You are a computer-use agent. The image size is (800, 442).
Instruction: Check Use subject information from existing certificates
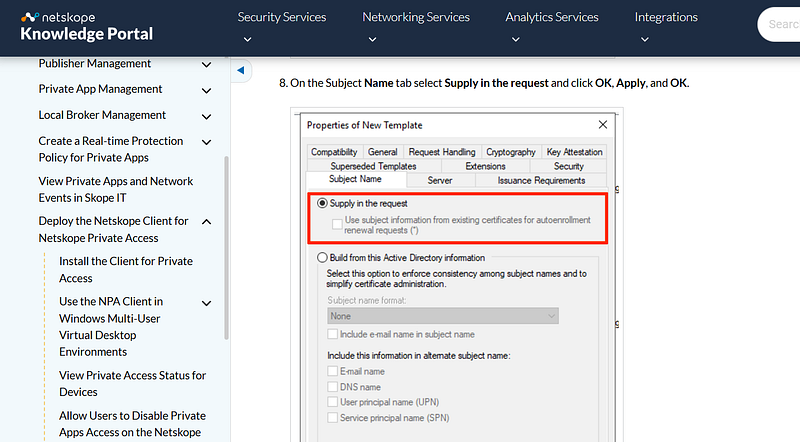337,224
